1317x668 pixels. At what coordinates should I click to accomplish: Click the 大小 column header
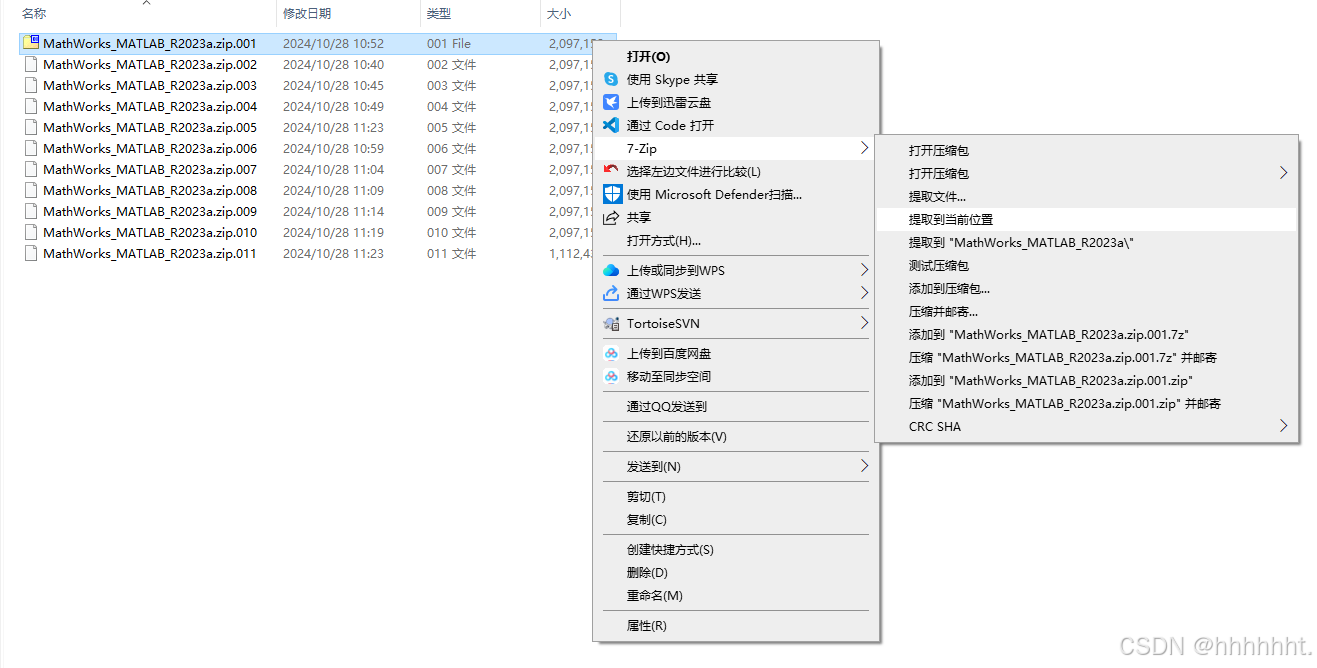click(x=580, y=14)
